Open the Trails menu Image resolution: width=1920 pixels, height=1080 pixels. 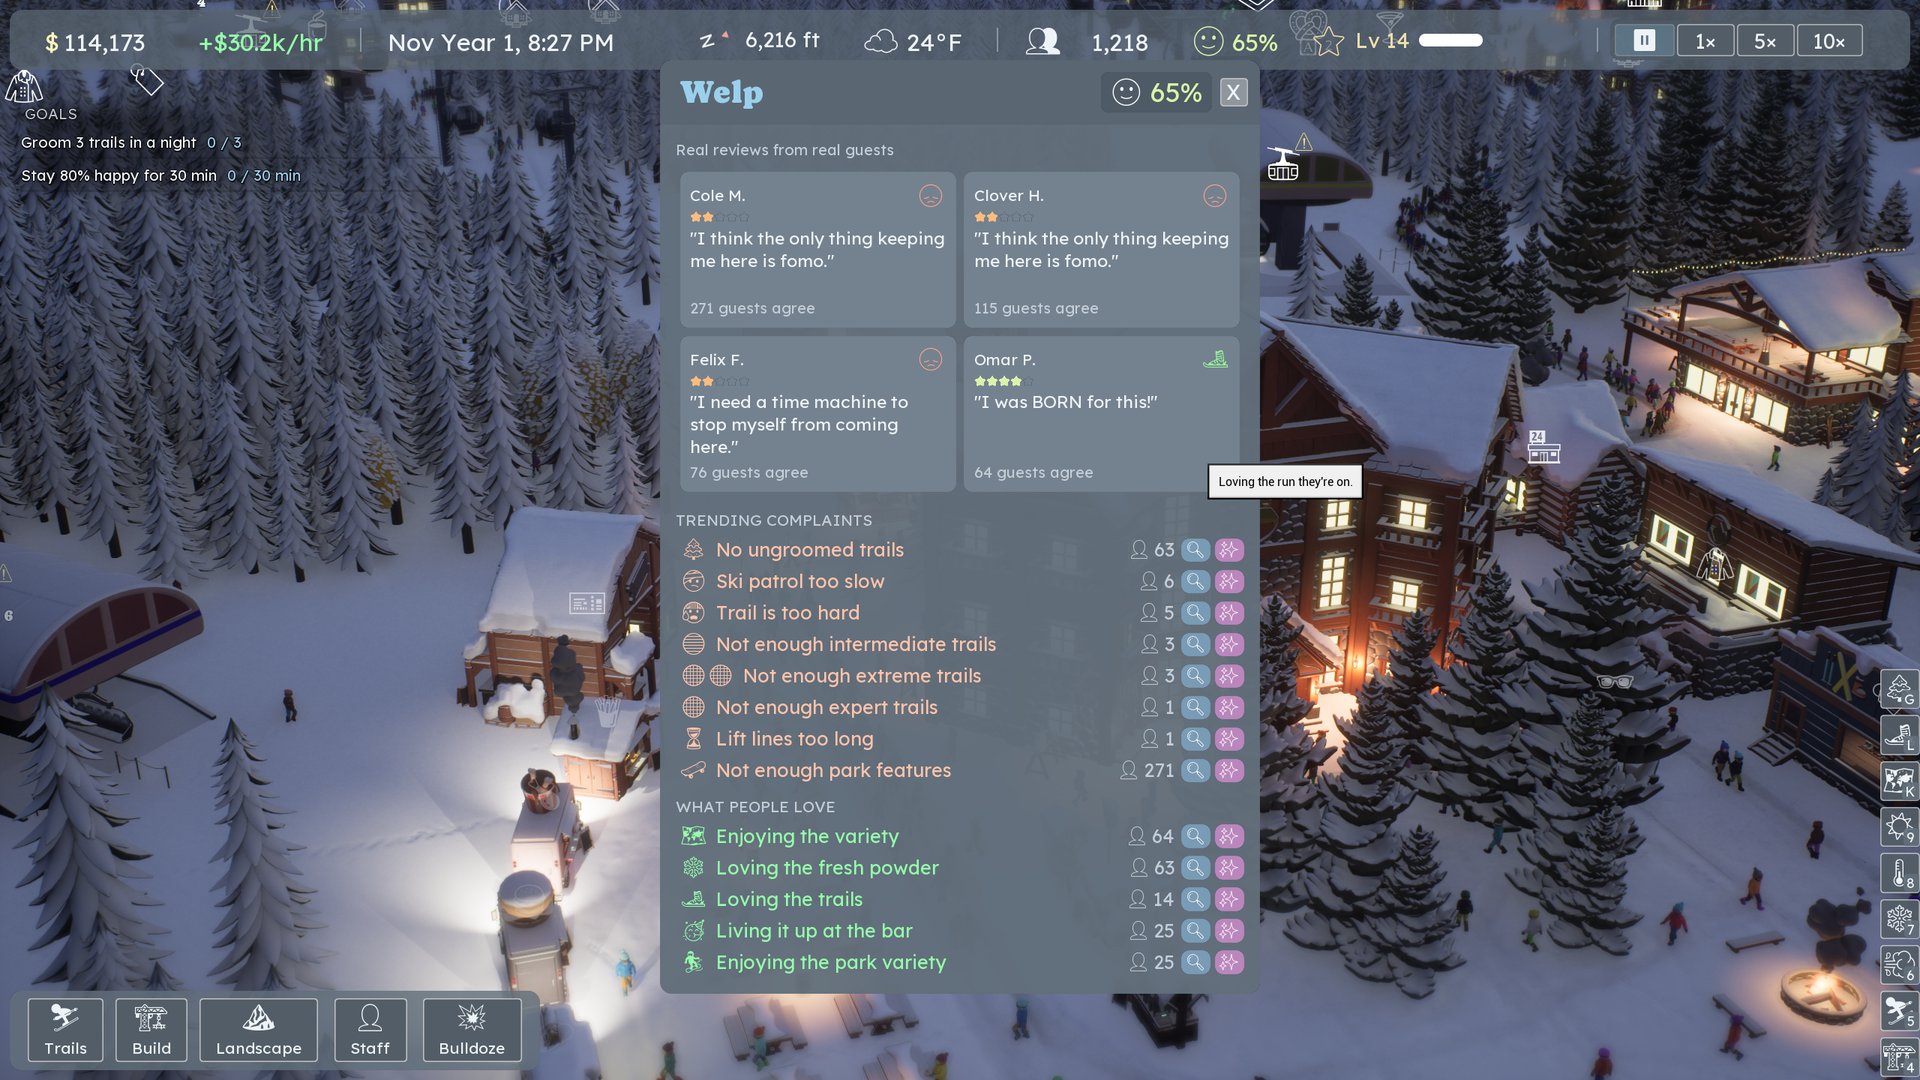click(66, 1029)
